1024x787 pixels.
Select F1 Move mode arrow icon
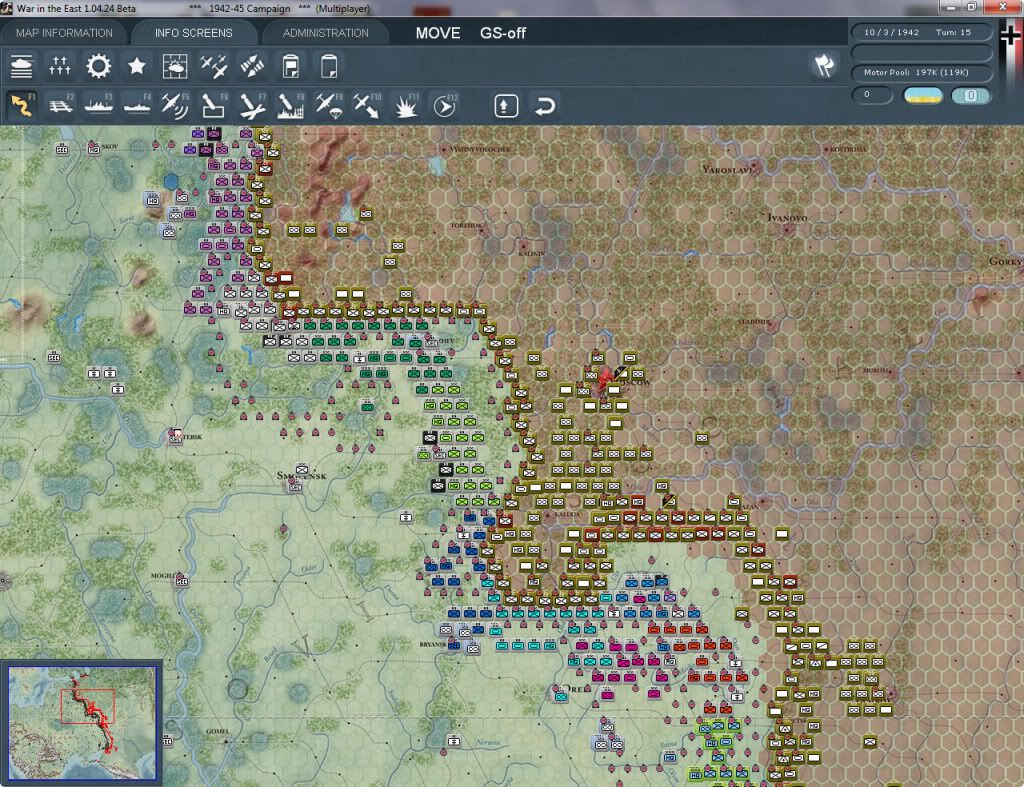[x=22, y=106]
